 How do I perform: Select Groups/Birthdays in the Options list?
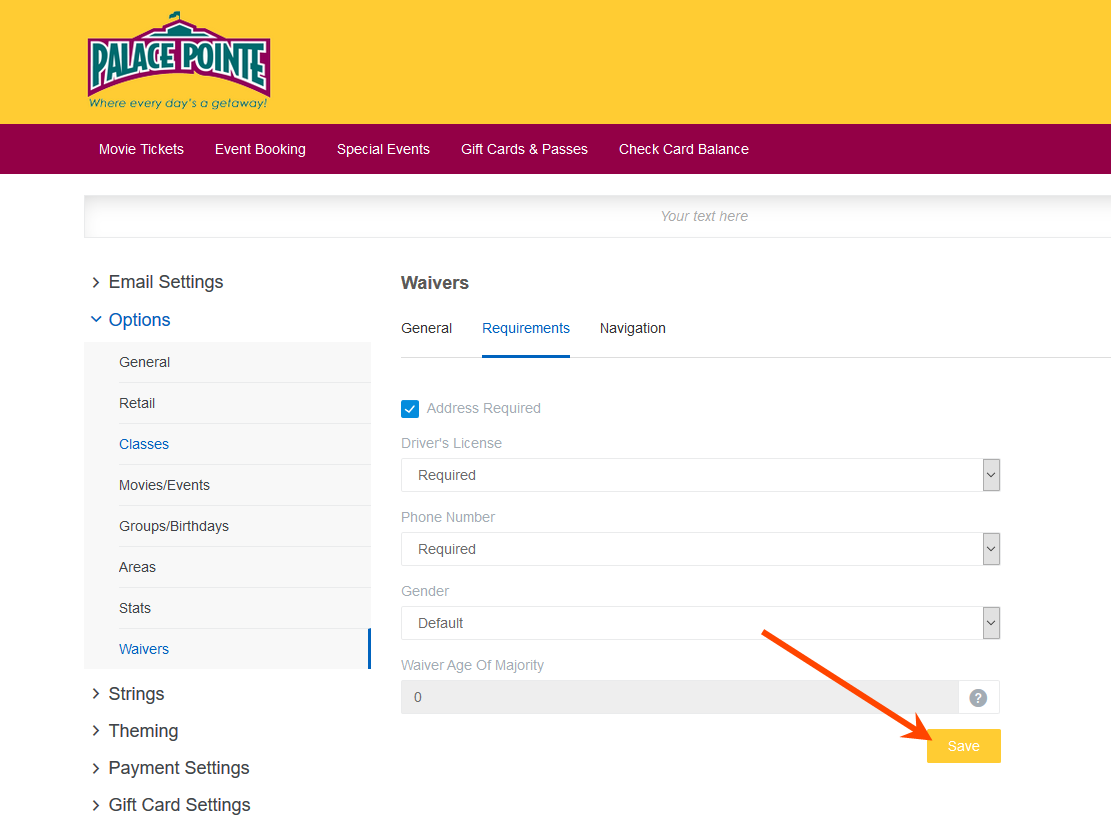[x=174, y=526]
